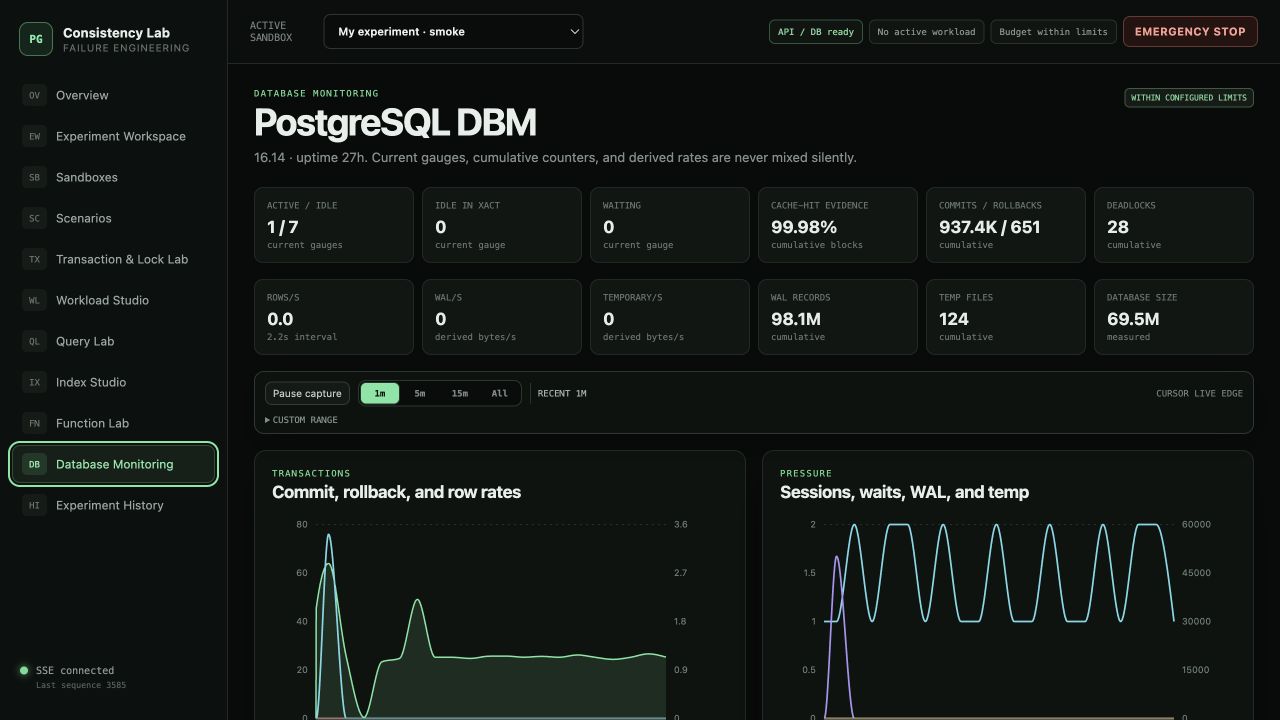Click the Temp Files 124 card
Image resolution: width=1280 pixels, height=720 pixels.
(x=1006, y=317)
